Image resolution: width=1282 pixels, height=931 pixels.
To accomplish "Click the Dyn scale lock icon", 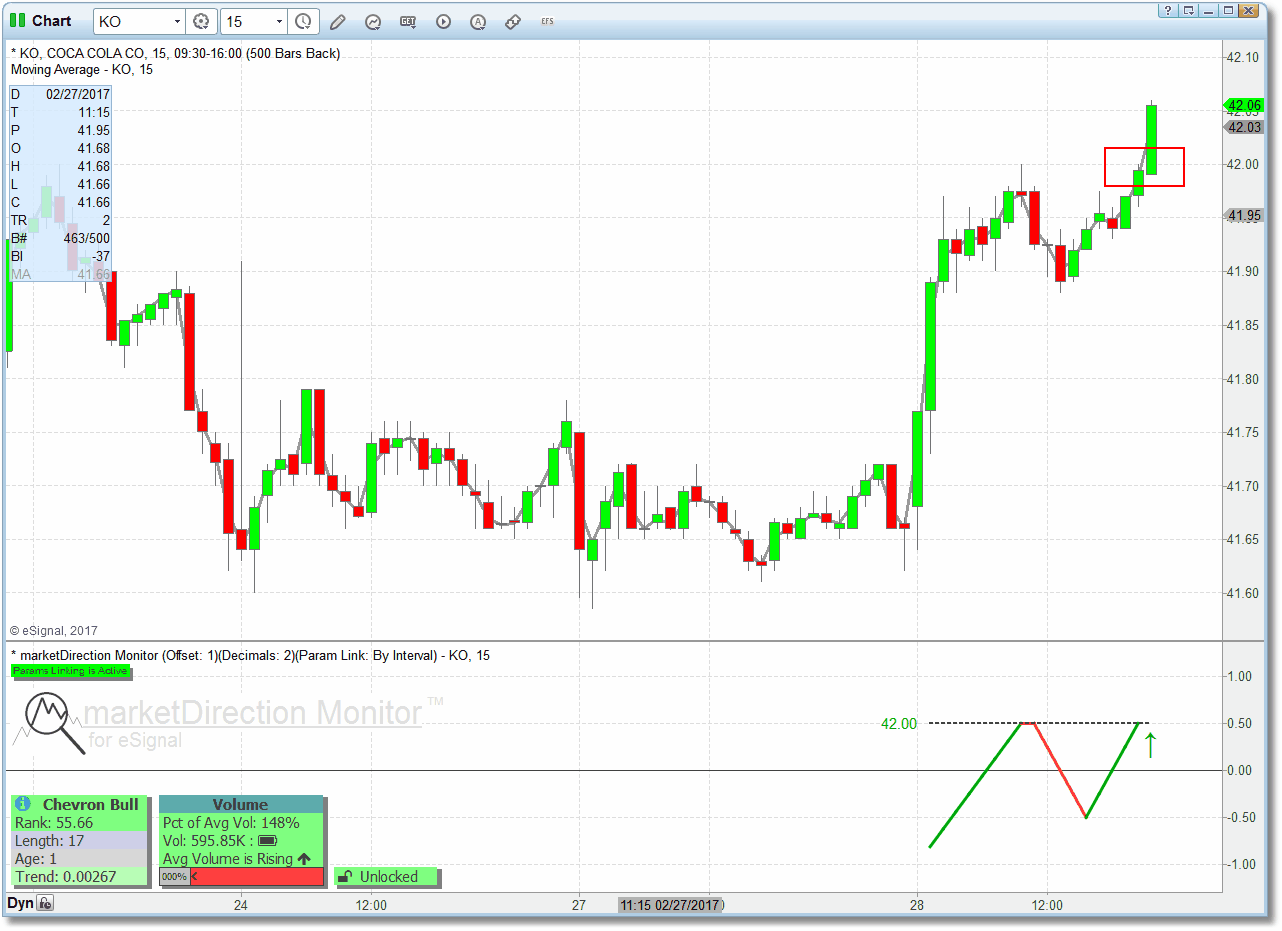I will click(x=46, y=904).
